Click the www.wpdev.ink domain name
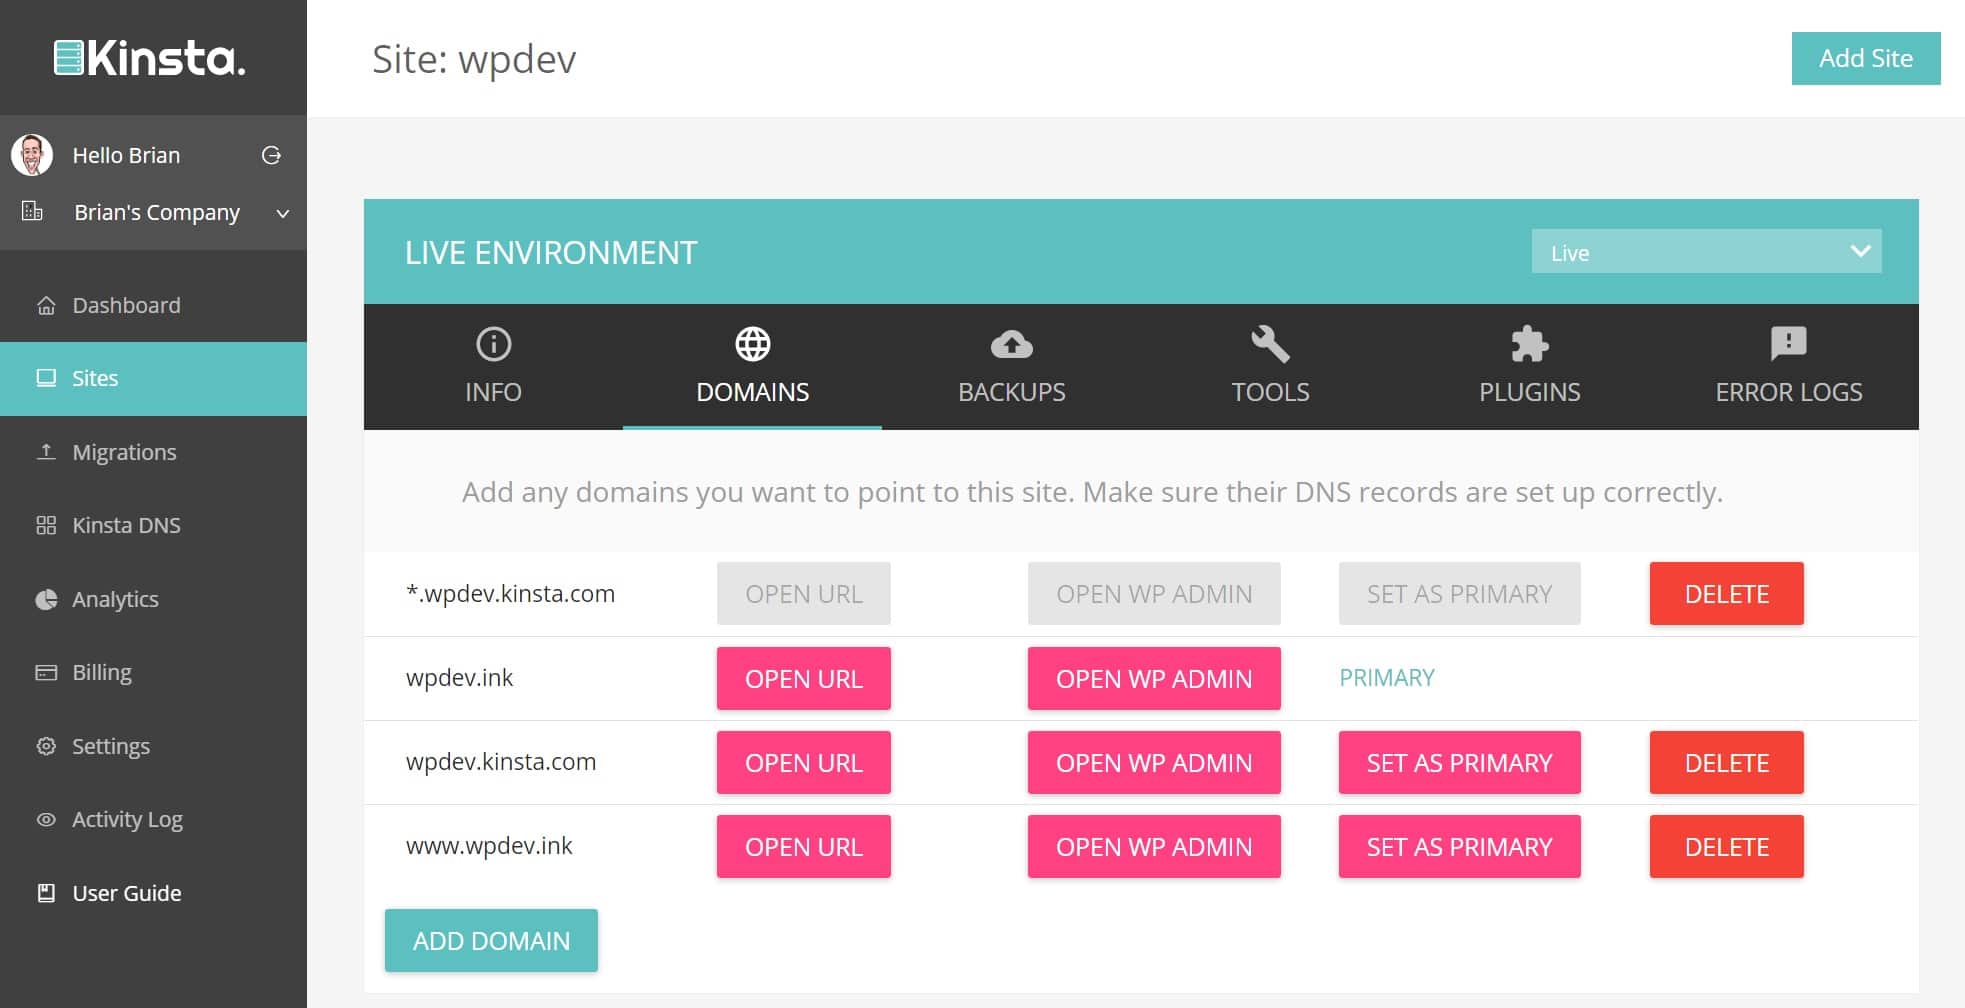The height and width of the screenshot is (1008, 1965). coord(489,845)
